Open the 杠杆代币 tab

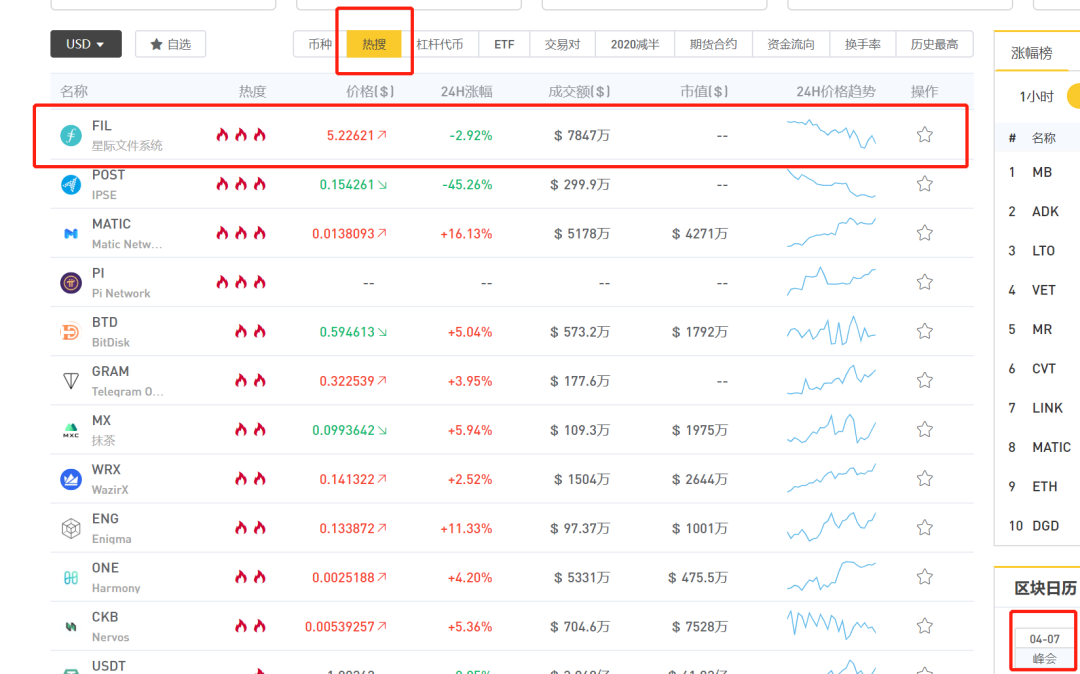[x=439, y=45]
